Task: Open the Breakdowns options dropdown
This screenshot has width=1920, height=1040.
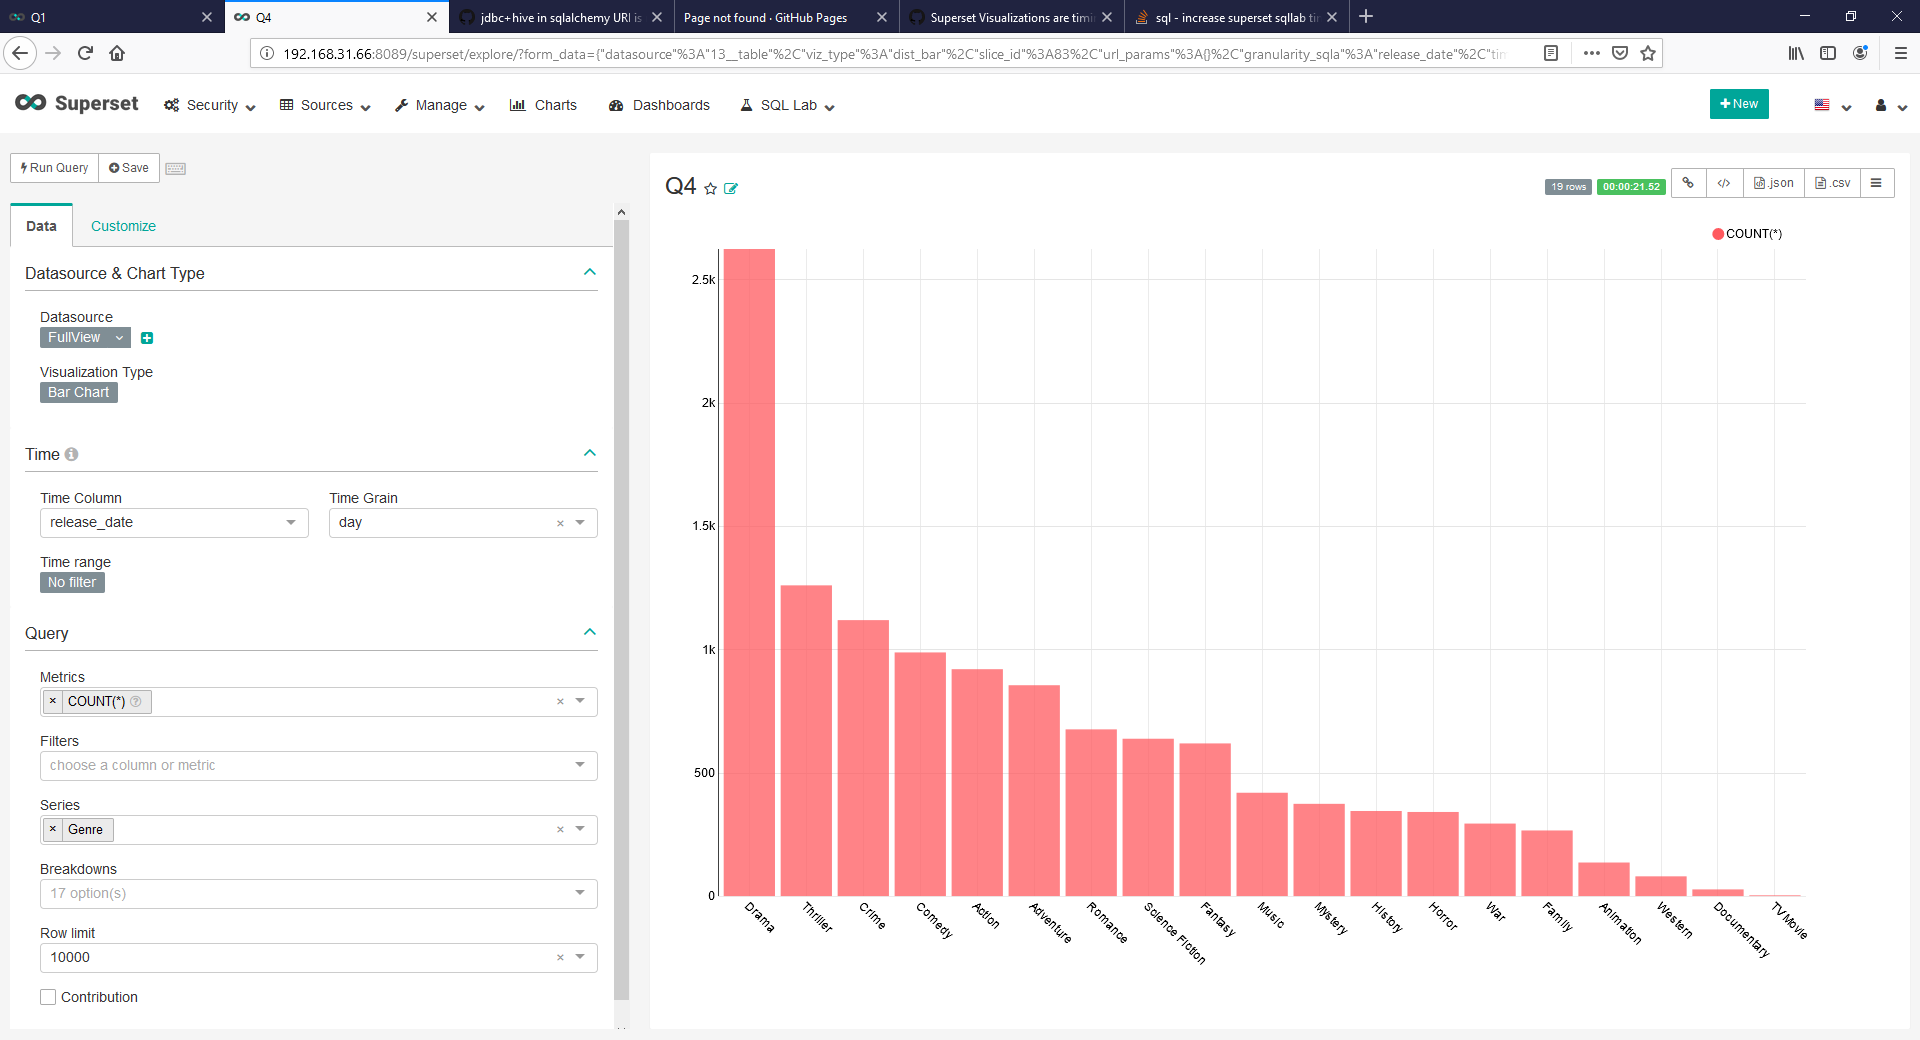Action: (318, 893)
